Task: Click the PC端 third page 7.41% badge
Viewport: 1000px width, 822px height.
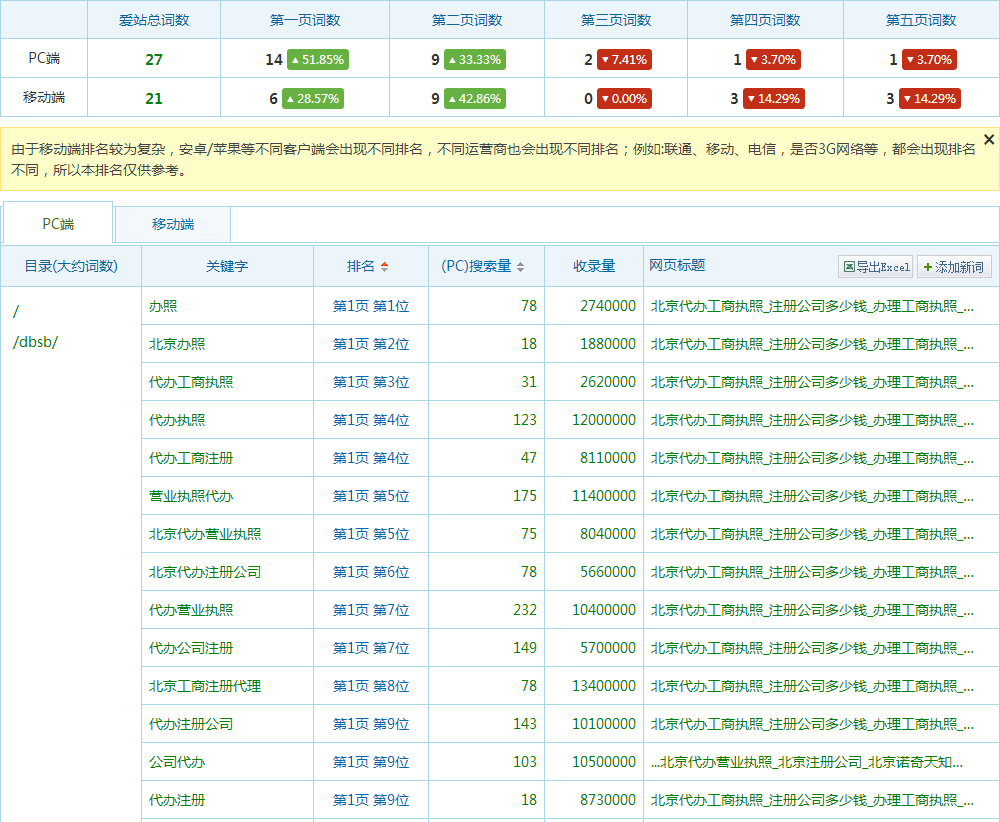Action: point(624,60)
